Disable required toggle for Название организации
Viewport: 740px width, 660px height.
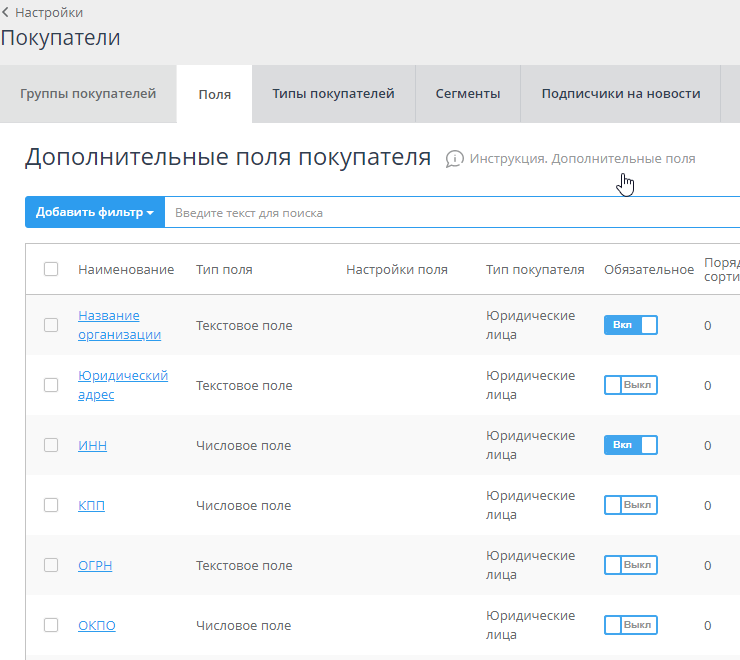coord(630,325)
